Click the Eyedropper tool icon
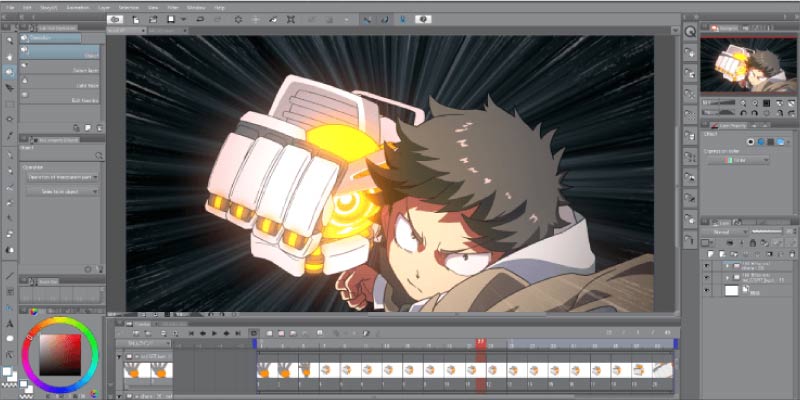 pos(9,135)
